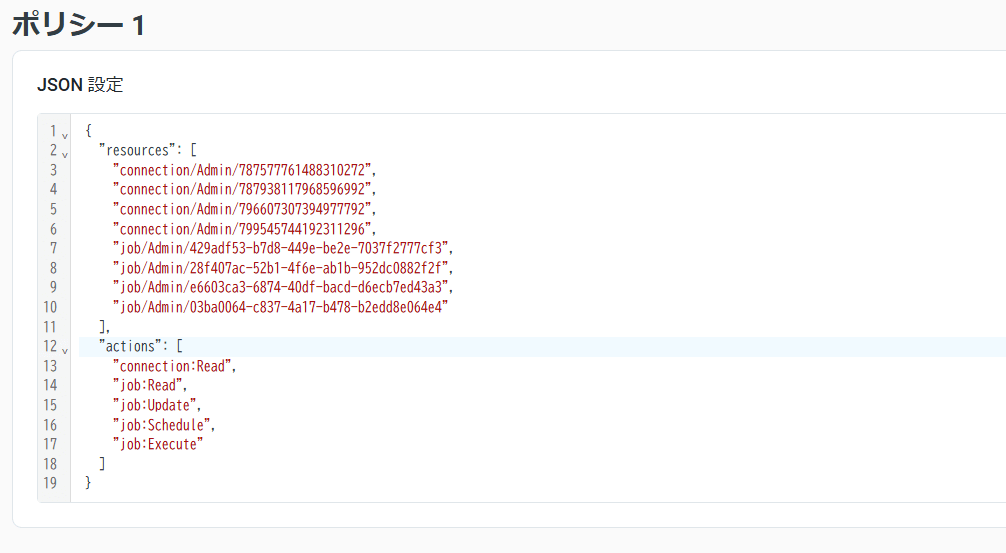Screen dimensions: 1006x553
Task: Collapse the "actions" array fold arrow
Action: 65,349
